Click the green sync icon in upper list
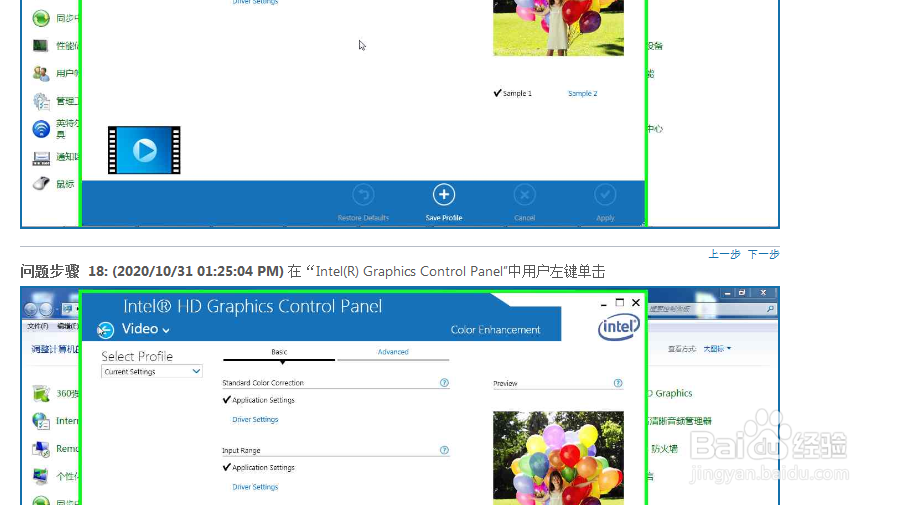Screen dimensions: 899x505 tap(41, 18)
